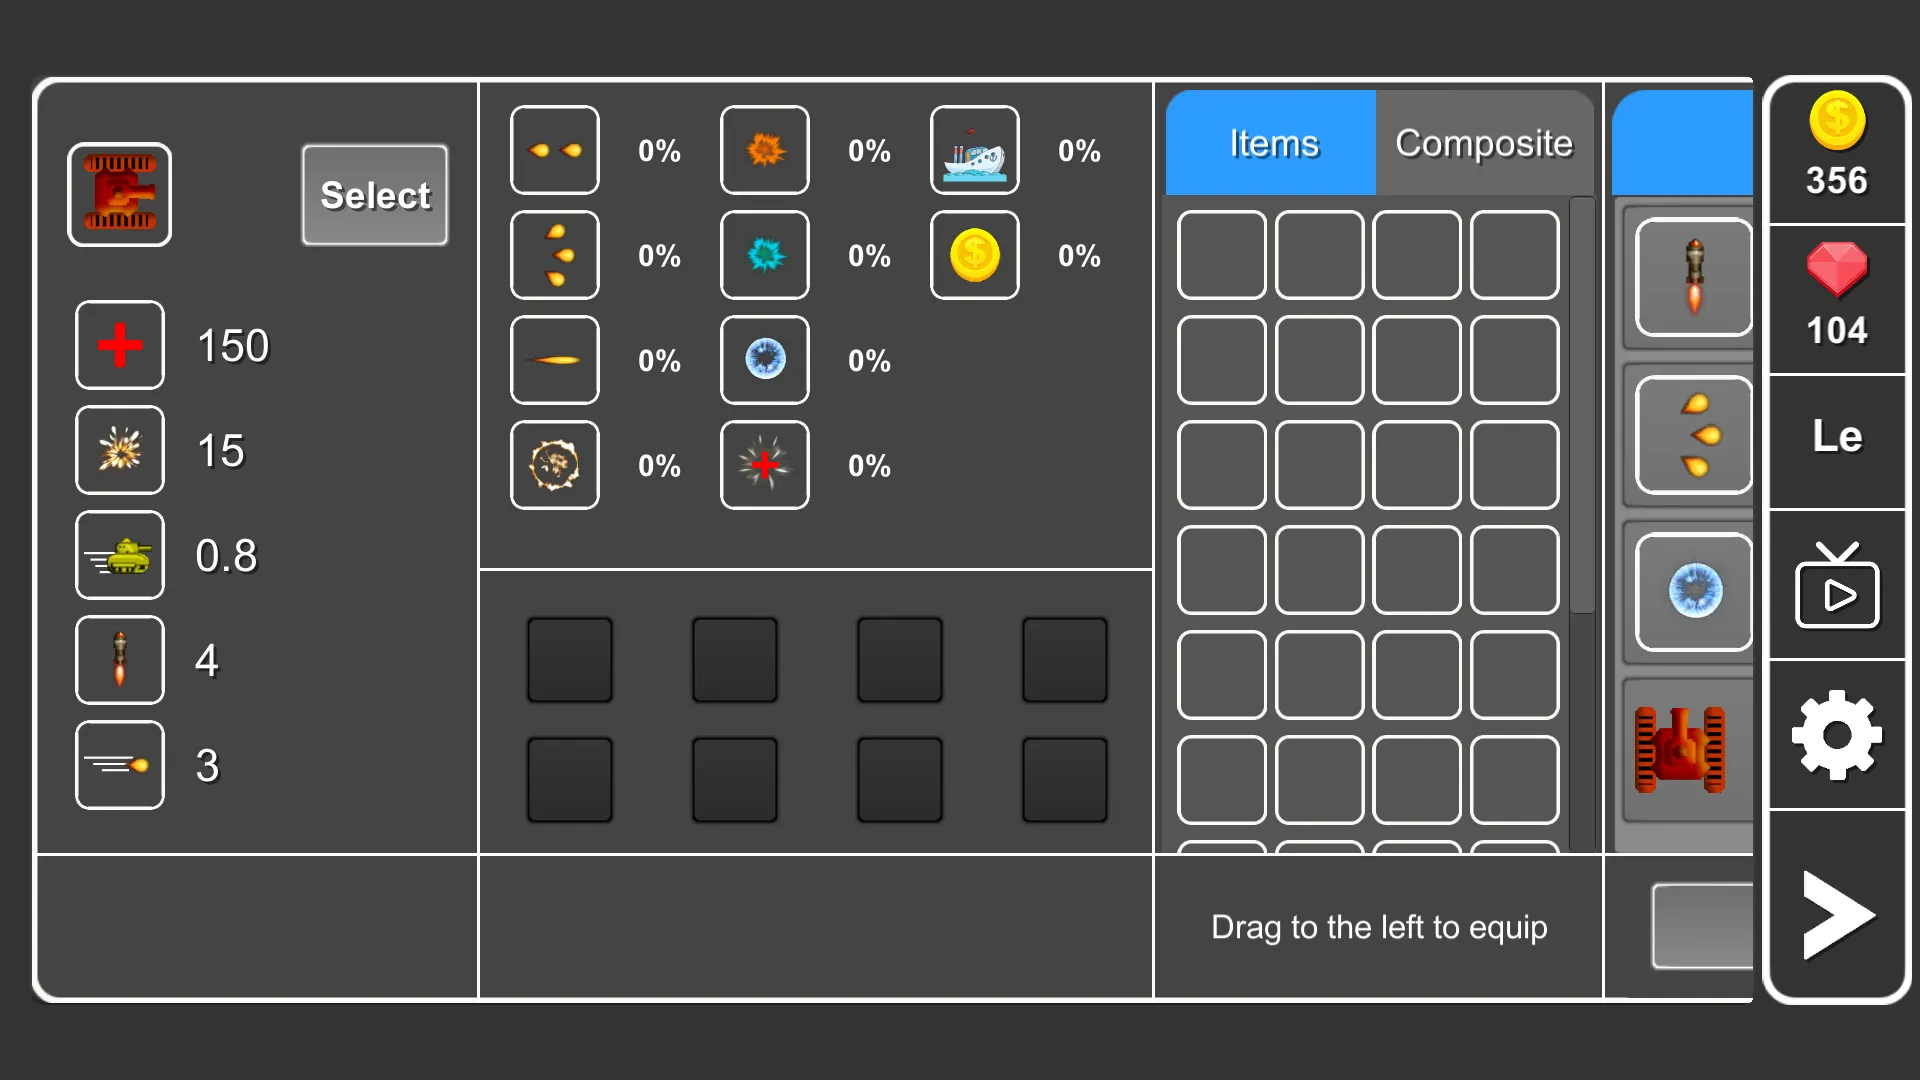Image resolution: width=1920 pixels, height=1080 pixels.
Task: Click the Select button
Action: [373, 195]
